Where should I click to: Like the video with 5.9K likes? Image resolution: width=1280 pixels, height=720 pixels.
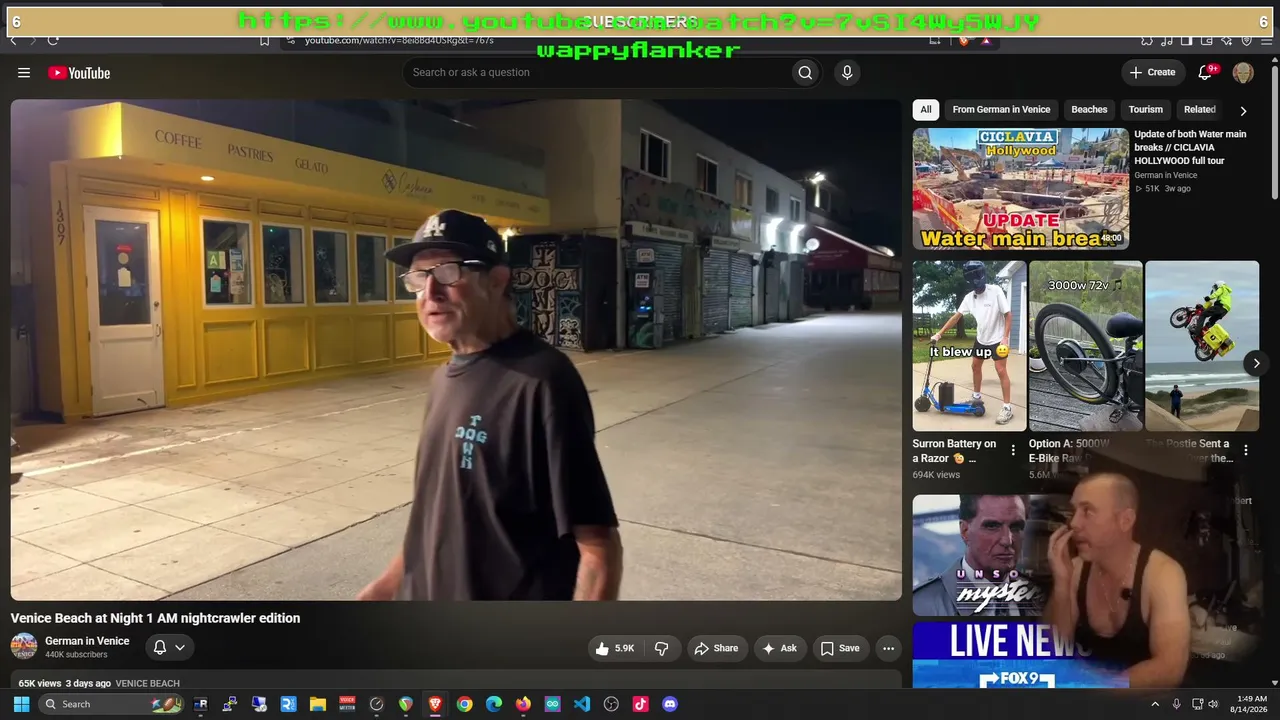tap(615, 648)
